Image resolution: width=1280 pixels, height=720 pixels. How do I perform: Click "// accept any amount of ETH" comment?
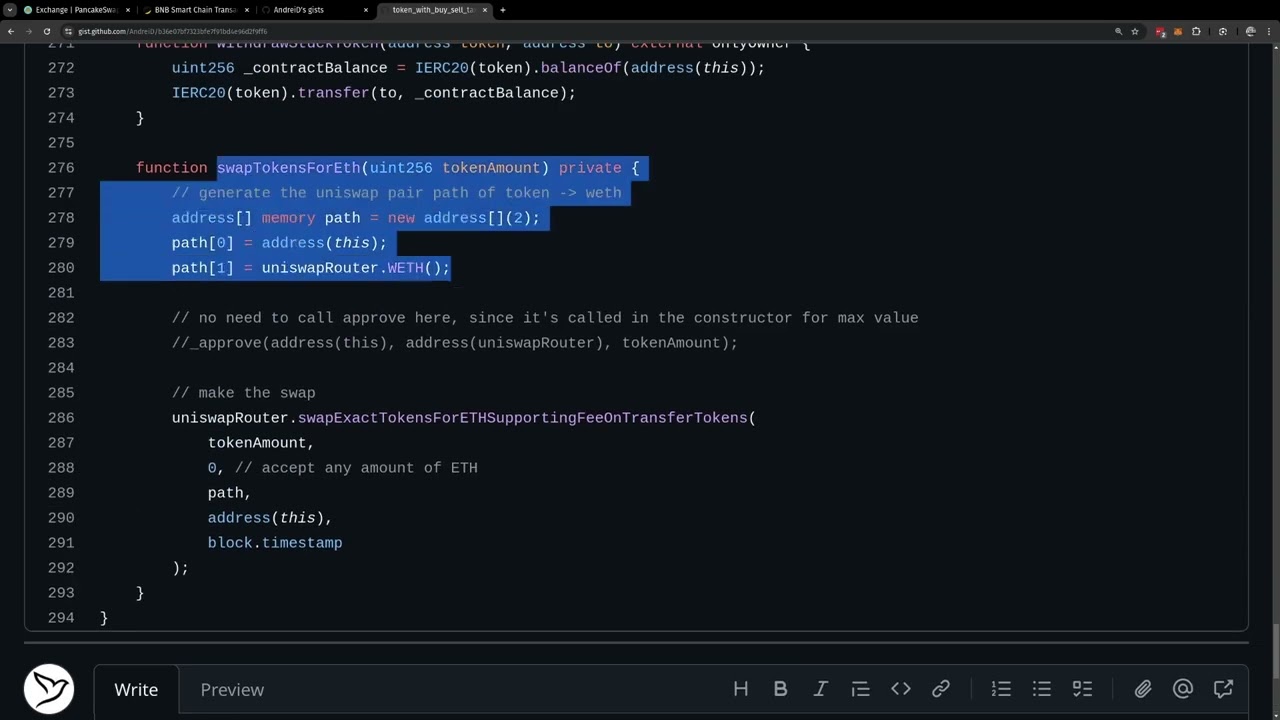click(356, 468)
